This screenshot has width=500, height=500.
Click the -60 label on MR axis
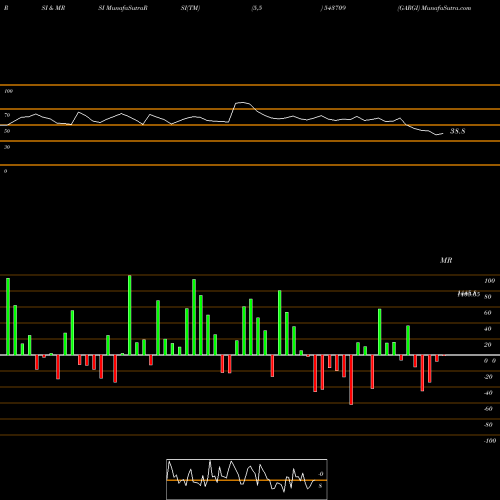pyautogui.click(x=488, y=409)
